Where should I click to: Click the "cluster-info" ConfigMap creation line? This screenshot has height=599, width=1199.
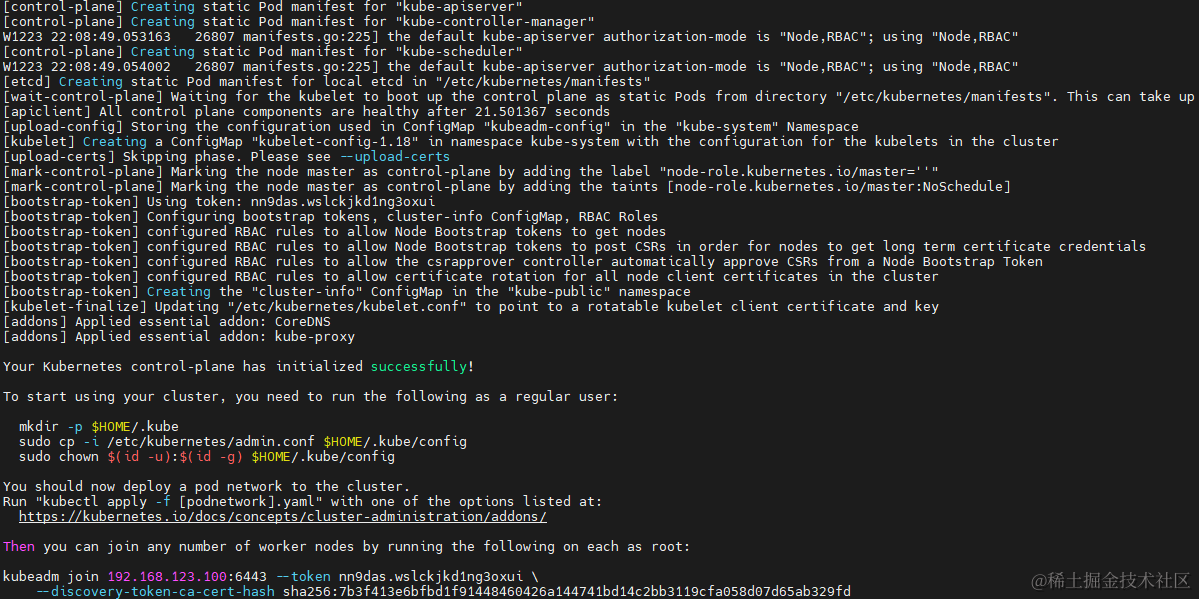point(346,291)
